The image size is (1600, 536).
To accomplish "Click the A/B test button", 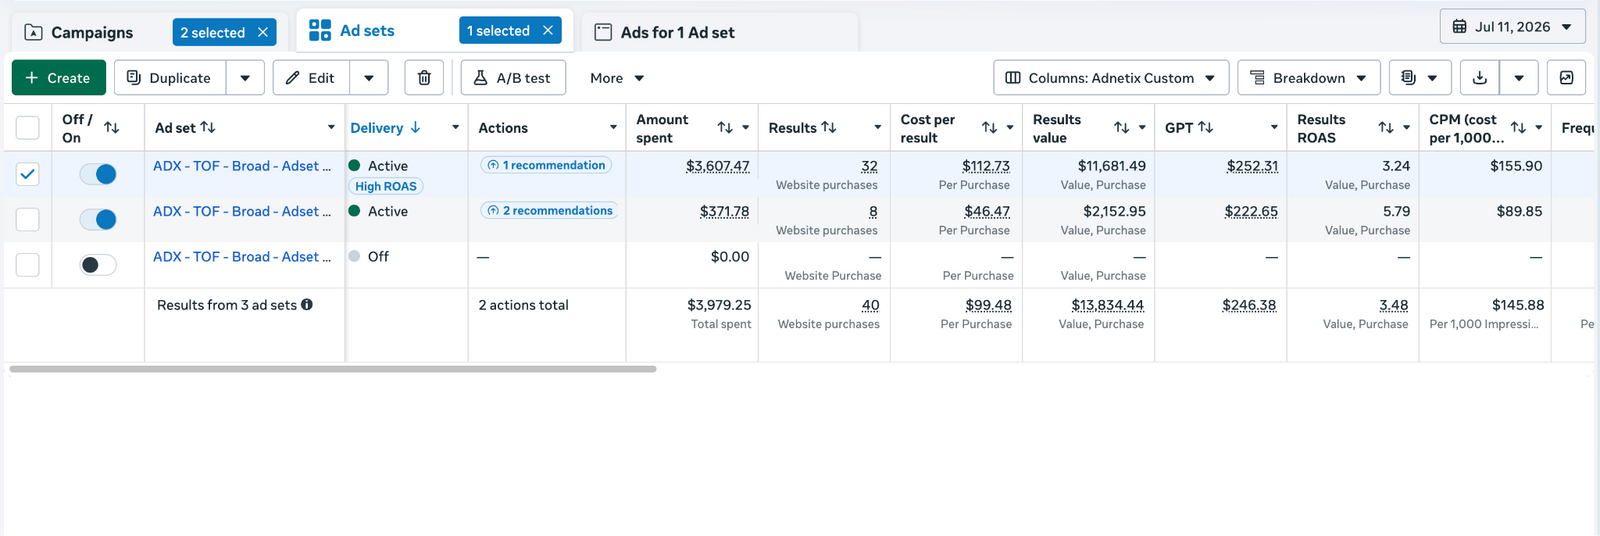I will [513, 78].
